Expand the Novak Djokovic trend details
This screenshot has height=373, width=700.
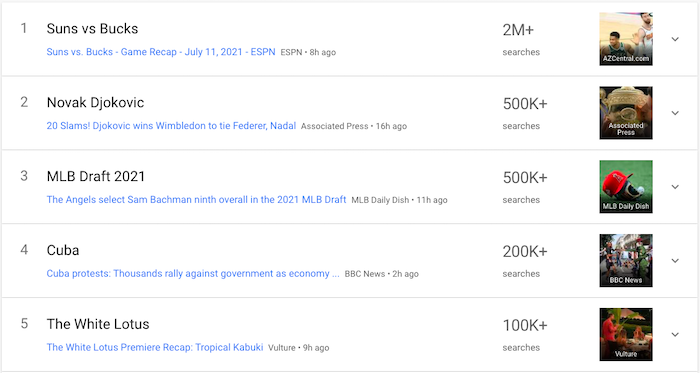(x=675, y=113)
